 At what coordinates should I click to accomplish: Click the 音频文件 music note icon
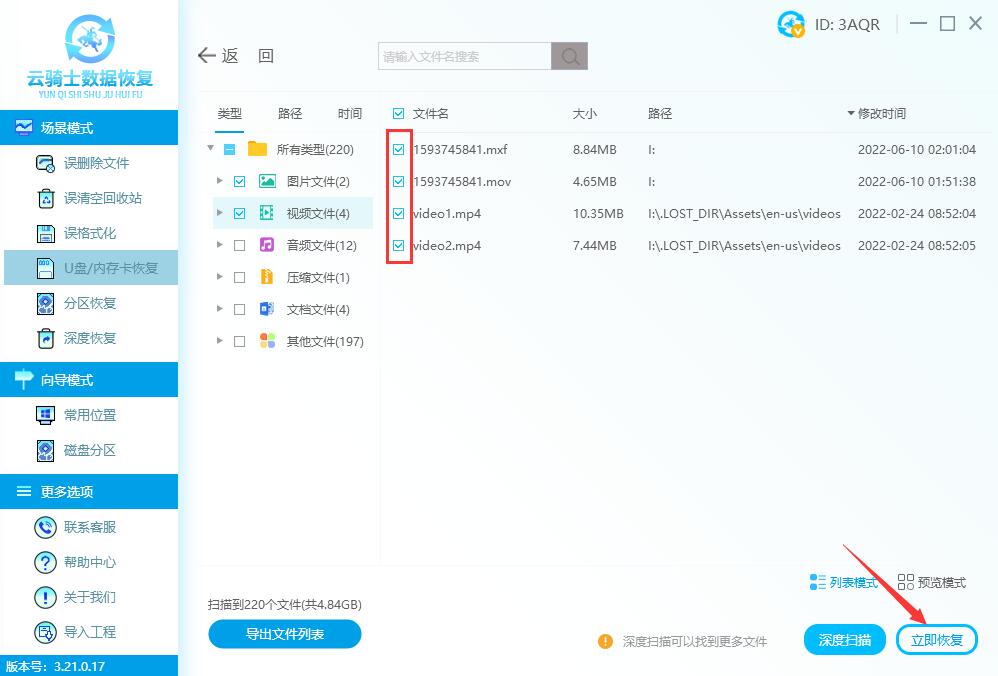(x=267, y=245)
